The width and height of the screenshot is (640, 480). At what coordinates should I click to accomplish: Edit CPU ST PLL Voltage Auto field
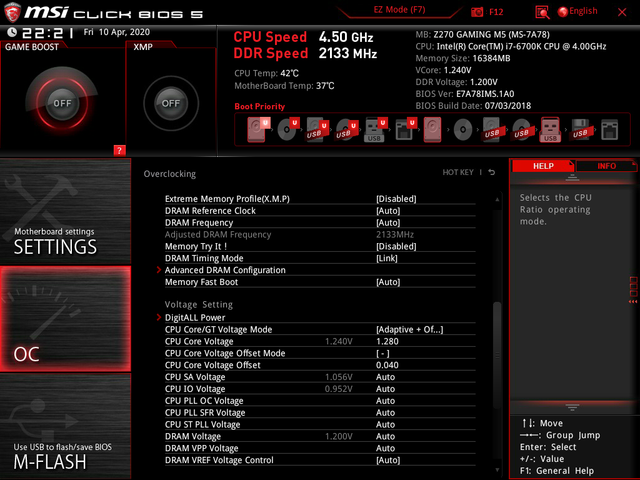385,424
